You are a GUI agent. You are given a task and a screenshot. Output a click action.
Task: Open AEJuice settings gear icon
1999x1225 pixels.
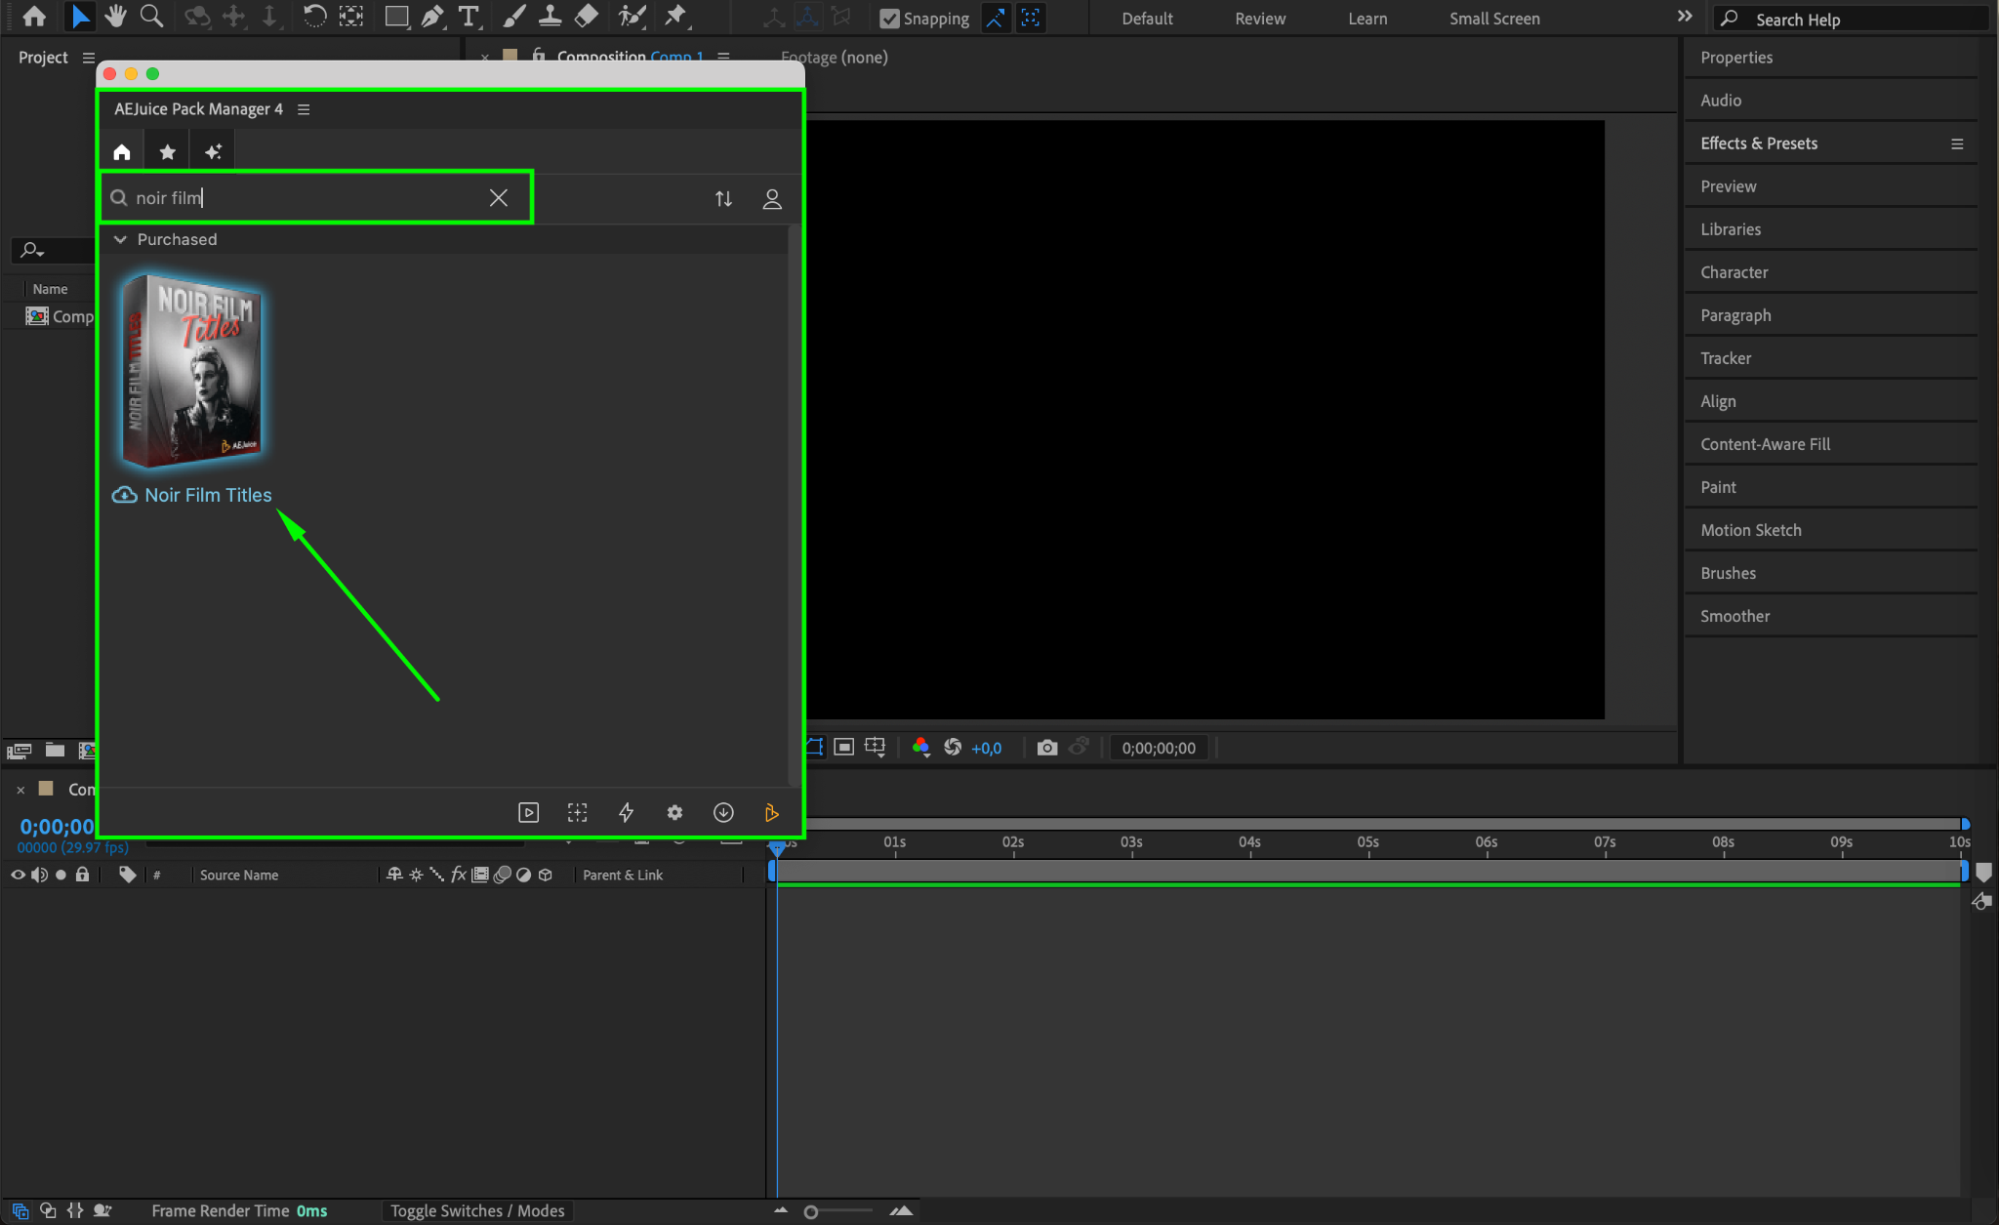tap(675, 812)
